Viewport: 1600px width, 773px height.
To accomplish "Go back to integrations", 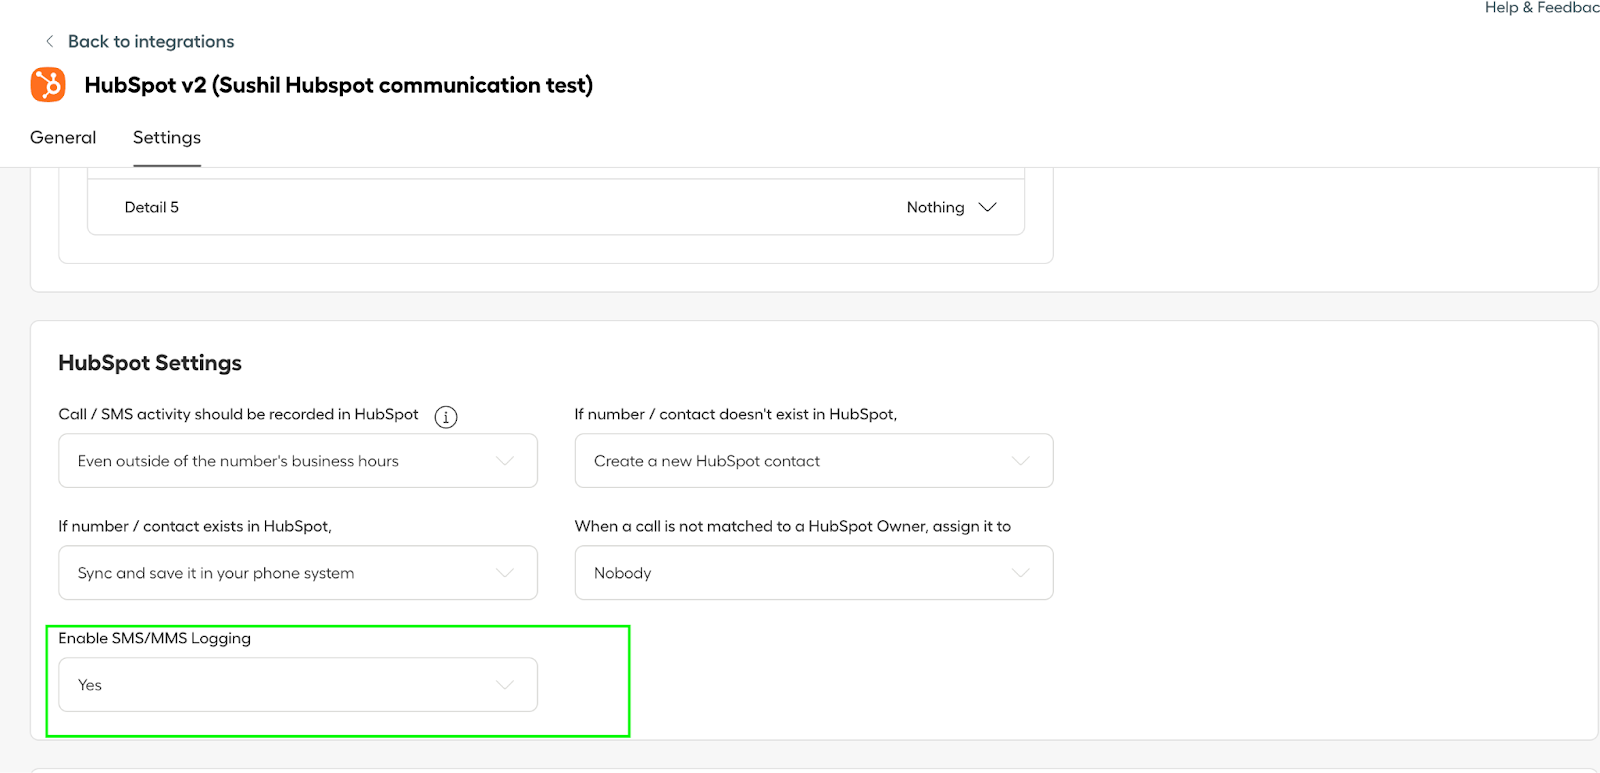I will [151, 41].
